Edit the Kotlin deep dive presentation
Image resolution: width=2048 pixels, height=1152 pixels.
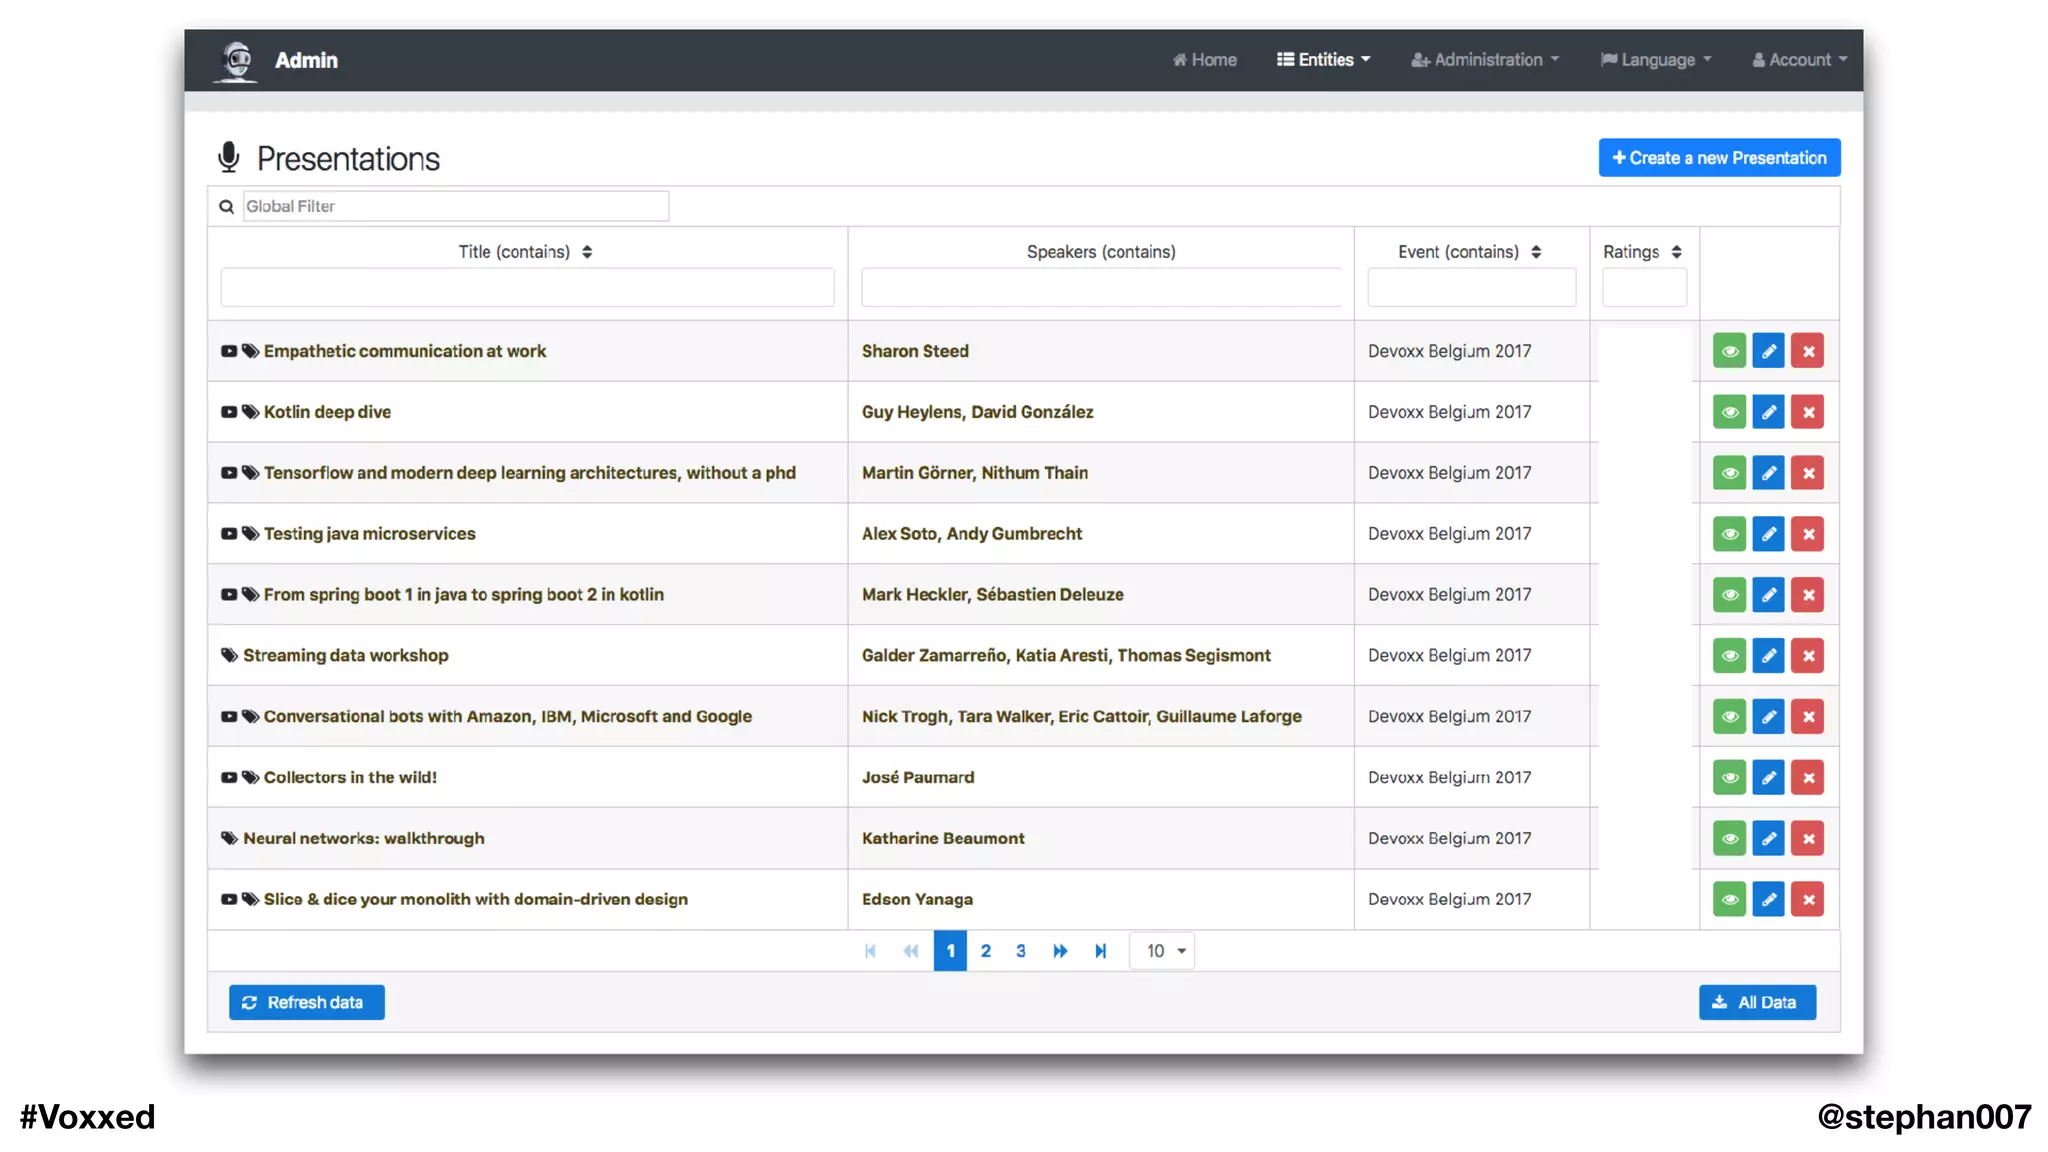coord(1768,412)
